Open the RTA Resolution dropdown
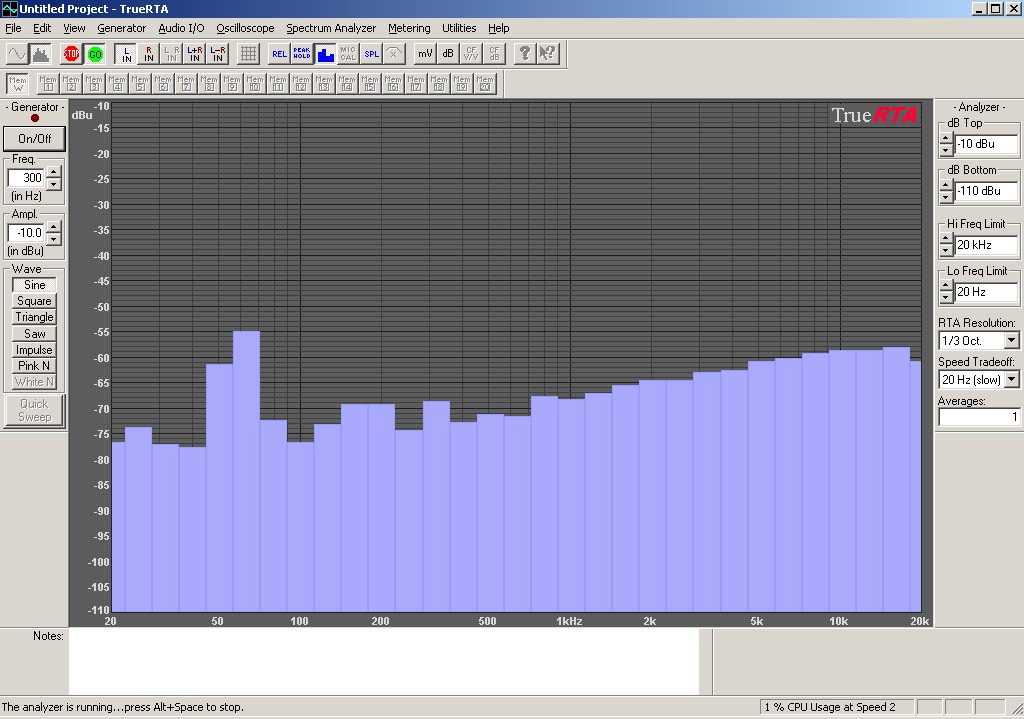The width and height of the screenshot is (1024, 719). [1011, 341]
